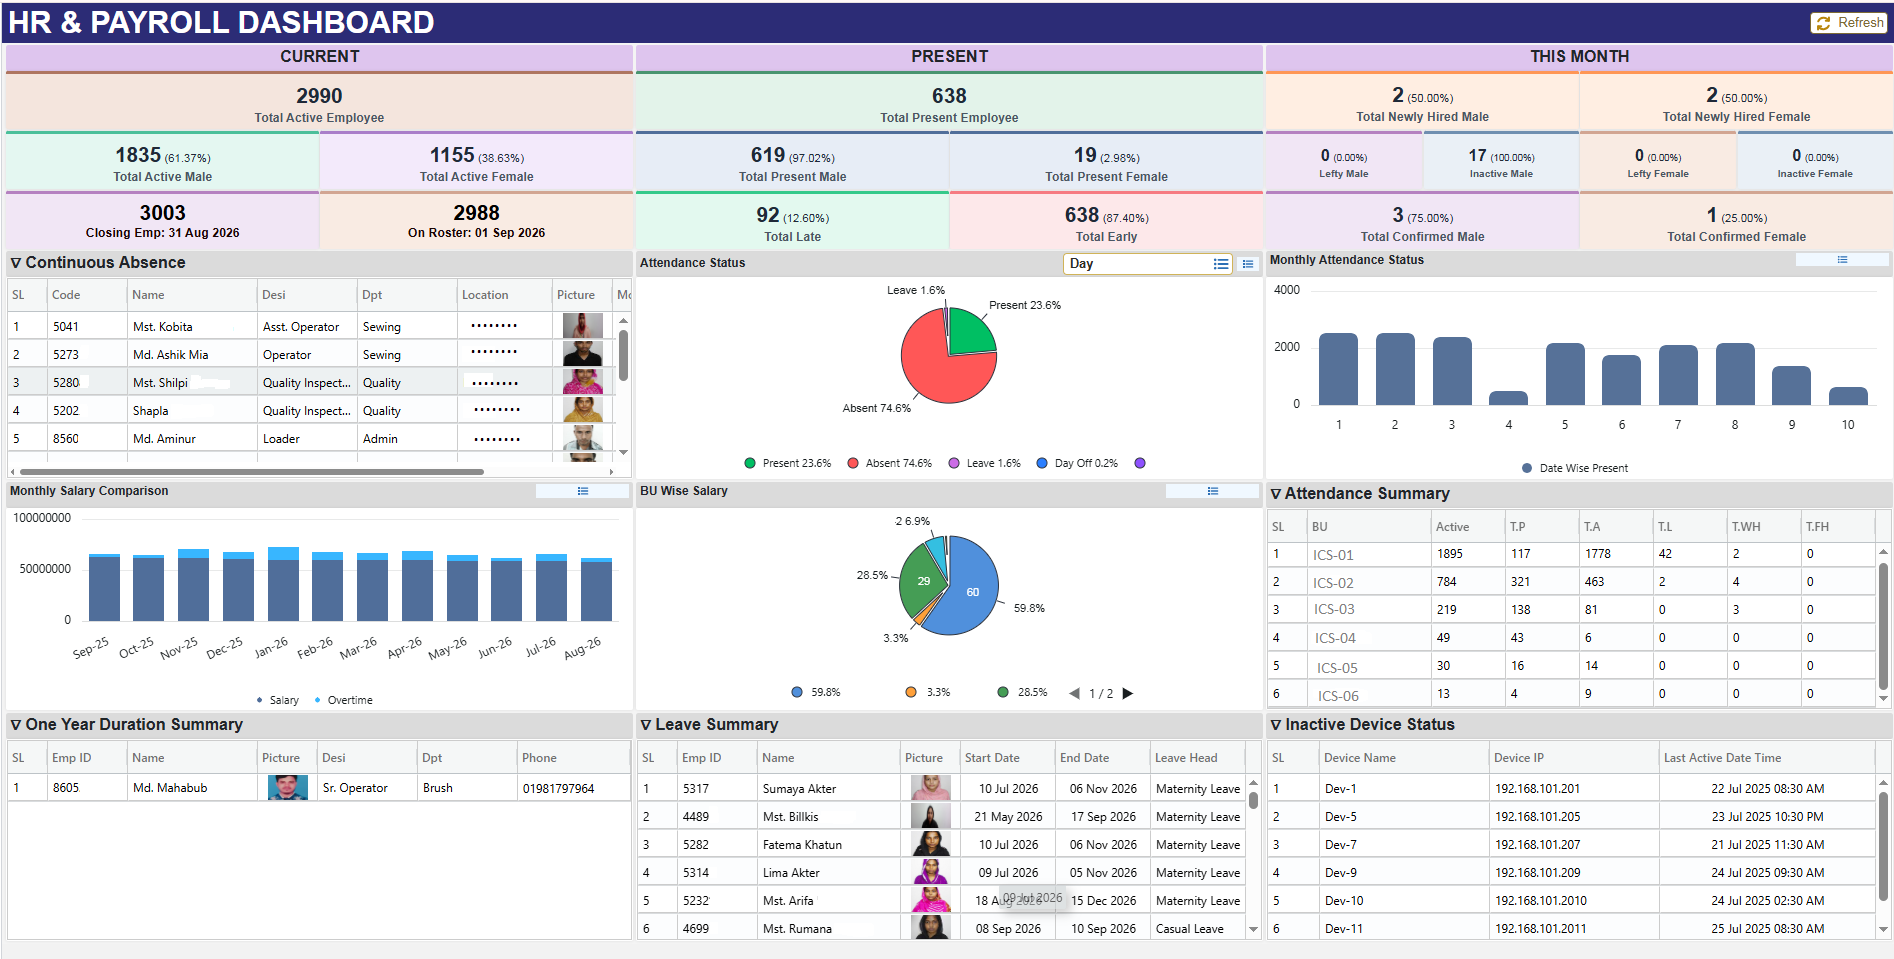This screenshot has height=959, width=1894.
Task: Click the list icon right of the Day dropdown
Action: tap(1248, 264)
